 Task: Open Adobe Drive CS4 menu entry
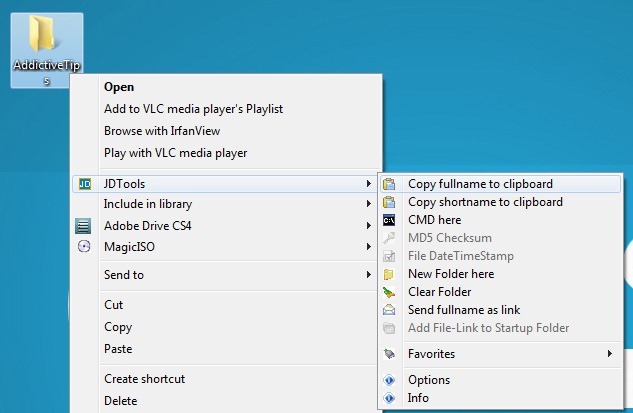click(224, 226)
